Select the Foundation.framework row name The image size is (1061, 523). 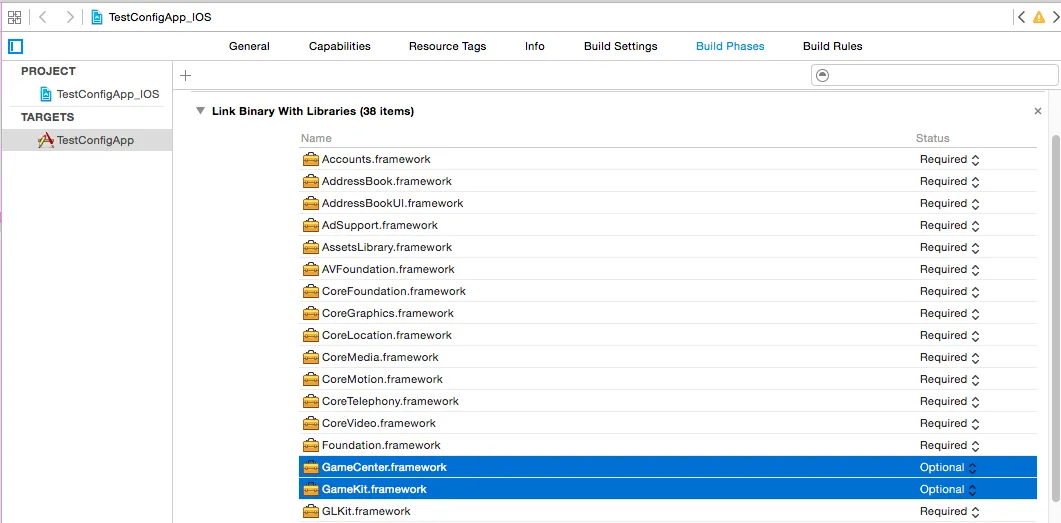[x=381, y=445]
